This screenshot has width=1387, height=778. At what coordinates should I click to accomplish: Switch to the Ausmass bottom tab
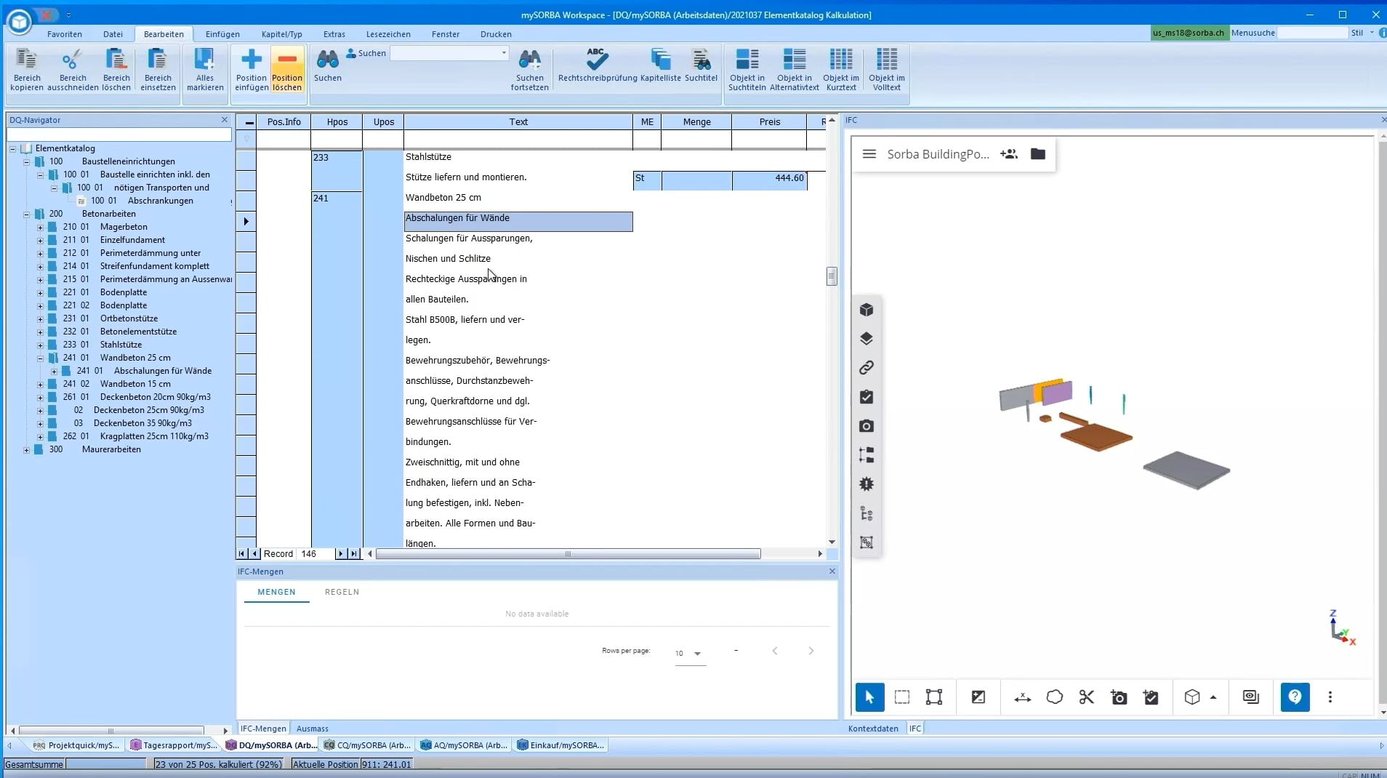[x=313, y=728]
